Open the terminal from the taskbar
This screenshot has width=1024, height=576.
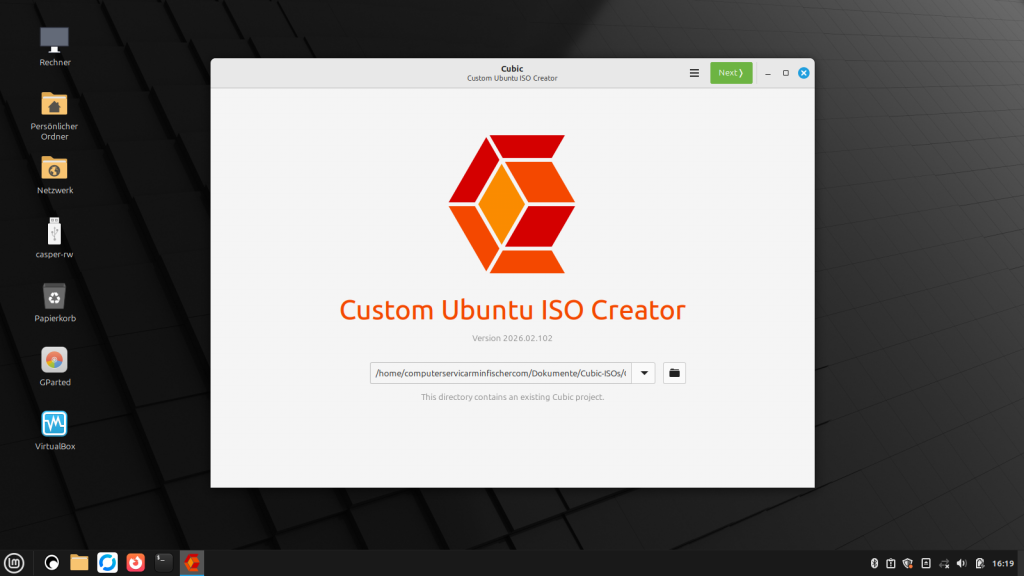pyautogui.click(x=163, y=562)
